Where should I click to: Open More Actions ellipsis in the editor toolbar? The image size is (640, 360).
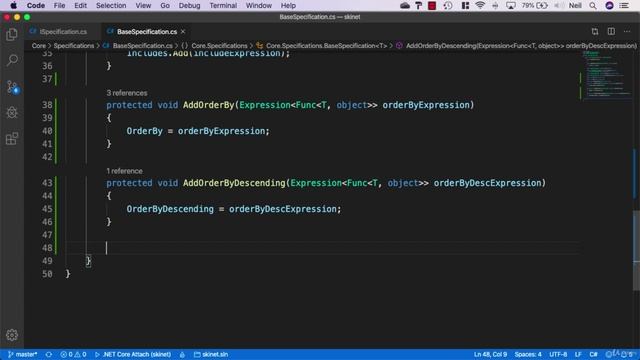(627, 31)
